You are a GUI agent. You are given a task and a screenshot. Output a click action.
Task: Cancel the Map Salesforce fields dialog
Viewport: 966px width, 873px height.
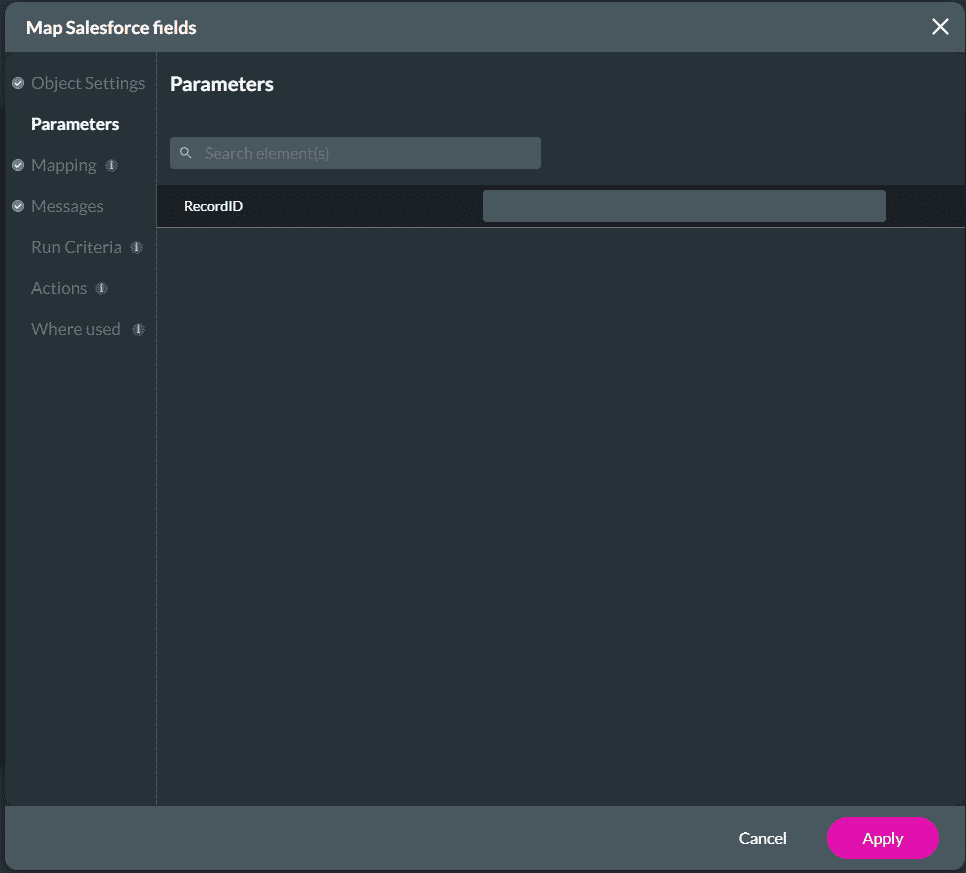[x=762, y=838]
